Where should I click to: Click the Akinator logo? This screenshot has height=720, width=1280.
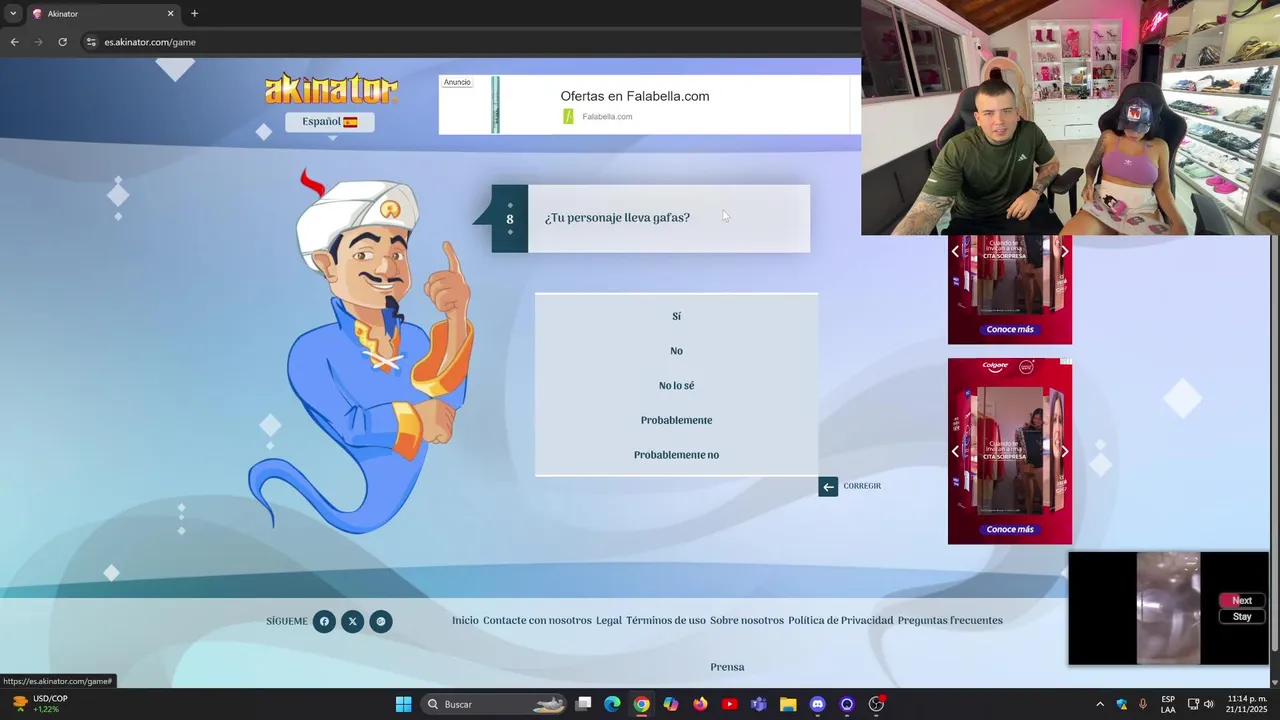pos(331,89)
